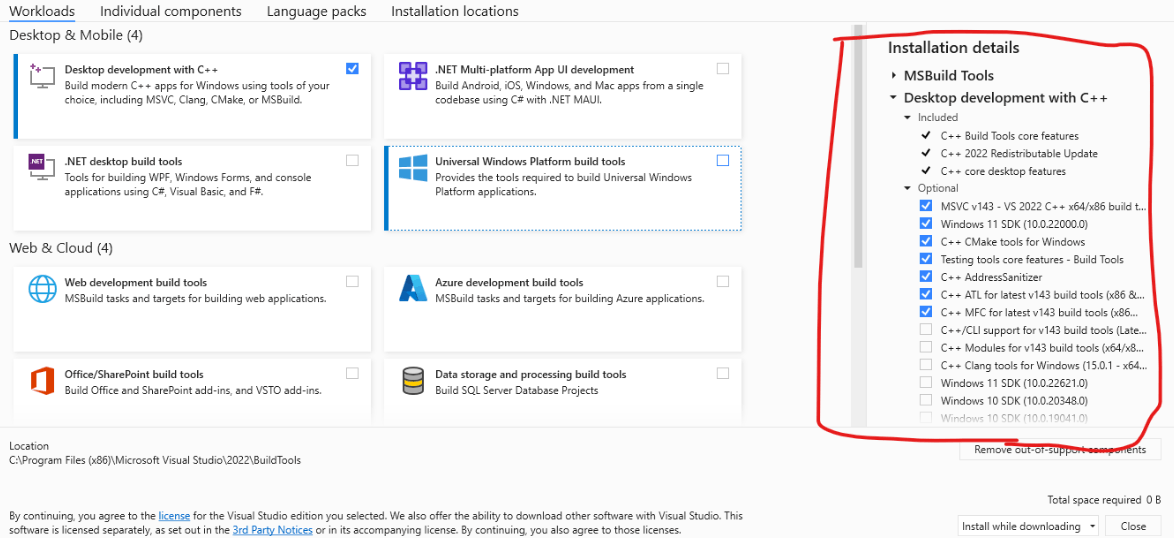Click the Office/SharePoint build tools icon
Image resolution: width=1174 pixels, height=538 pixels.
(x=42, y=381)
